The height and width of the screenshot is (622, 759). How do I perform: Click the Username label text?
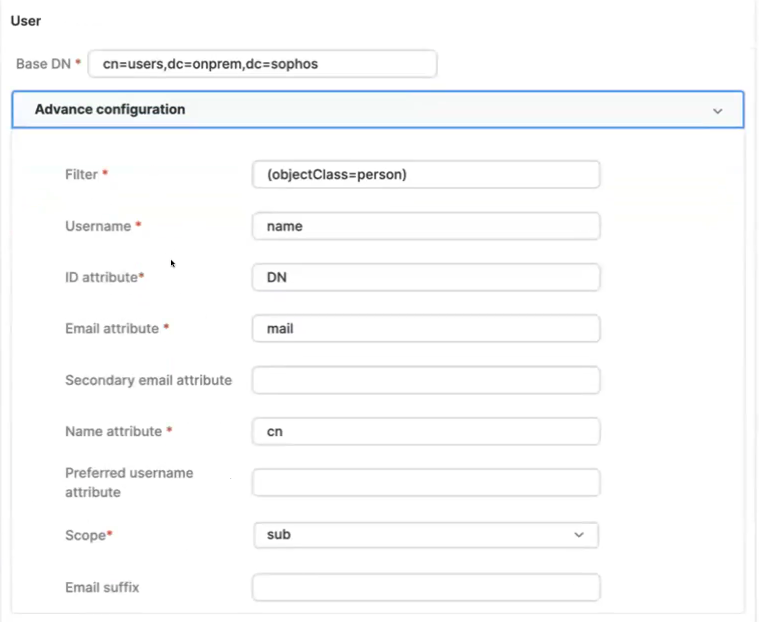click(x=98, y=227)
